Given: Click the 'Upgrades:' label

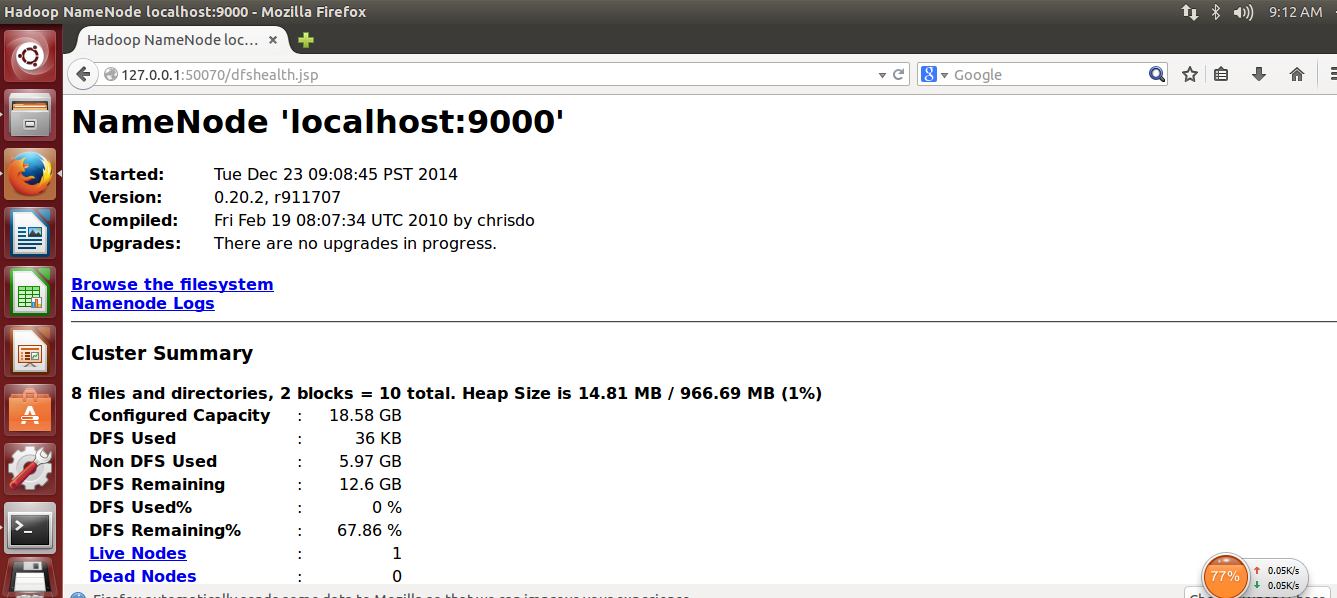Looking at the screenshot, I should (x=135, y=243).
